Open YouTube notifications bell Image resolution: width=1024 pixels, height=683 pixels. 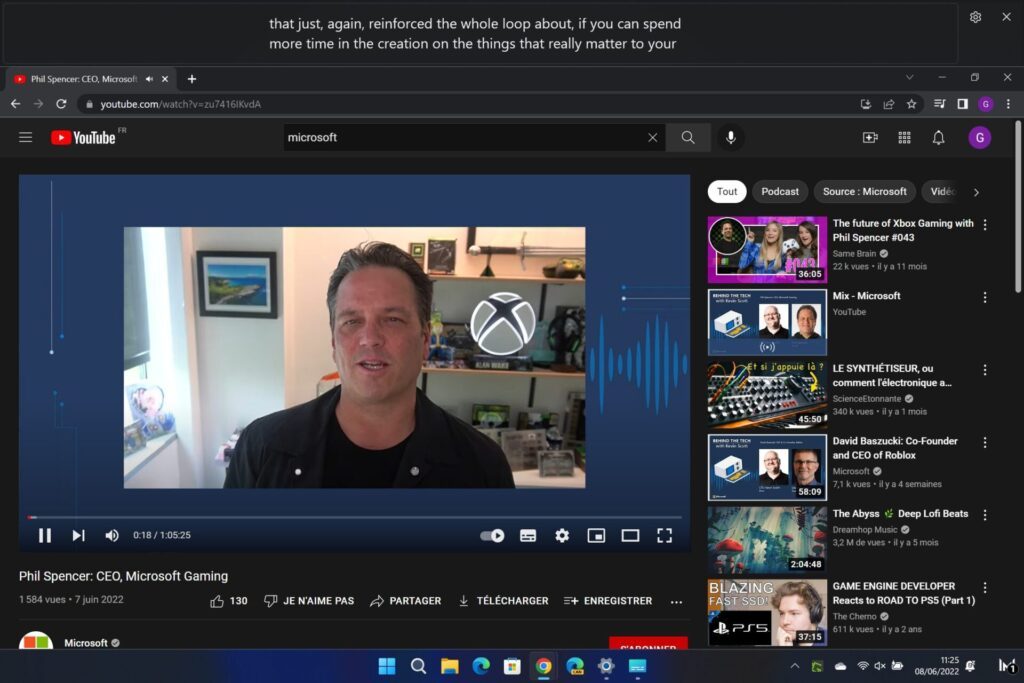point(938,138)
